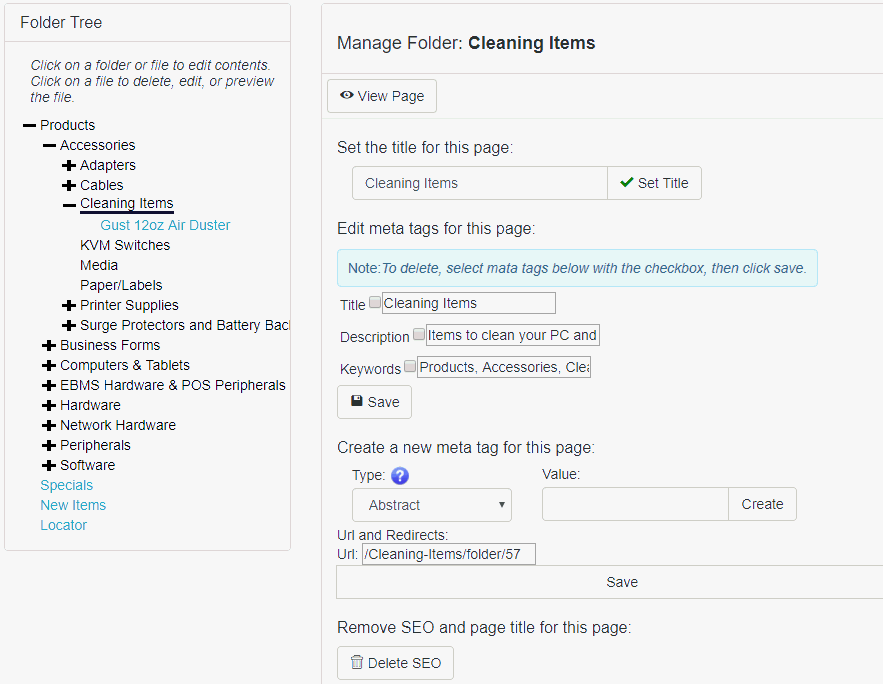Open the Gust 12oz Air Duster file

click(x=165, y=225)
